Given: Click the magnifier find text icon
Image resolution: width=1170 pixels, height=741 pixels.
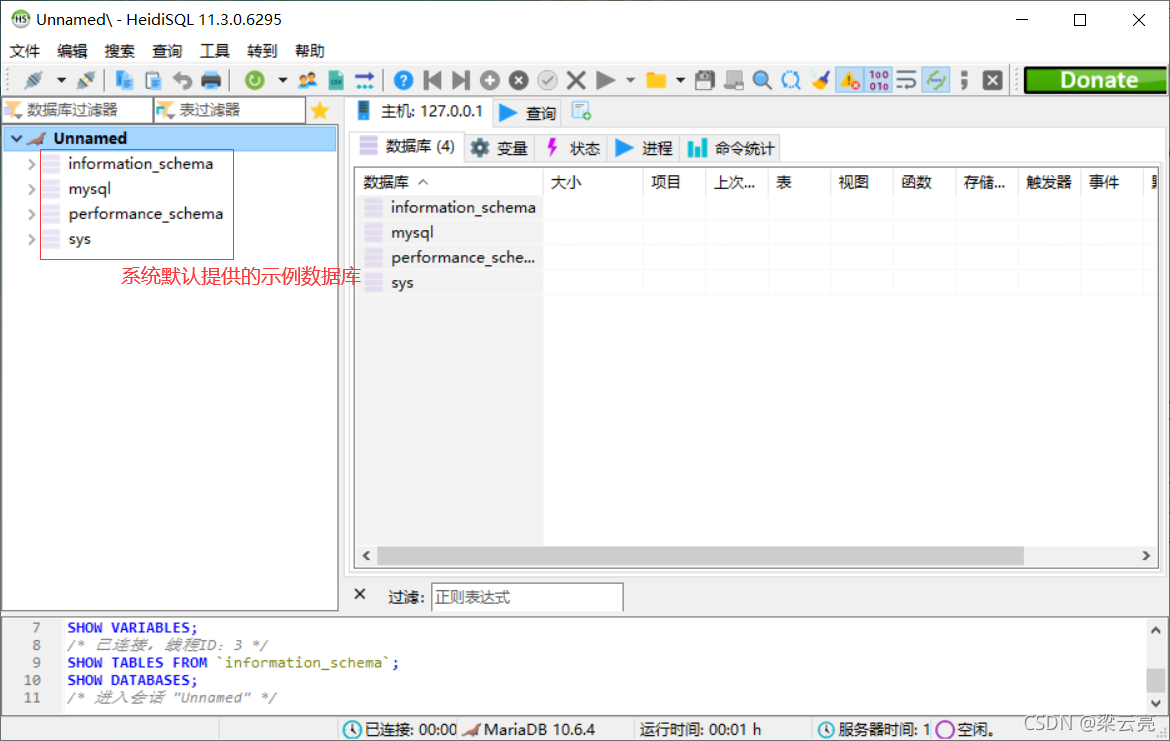Looking at the screenshot, I should [762, 80].
